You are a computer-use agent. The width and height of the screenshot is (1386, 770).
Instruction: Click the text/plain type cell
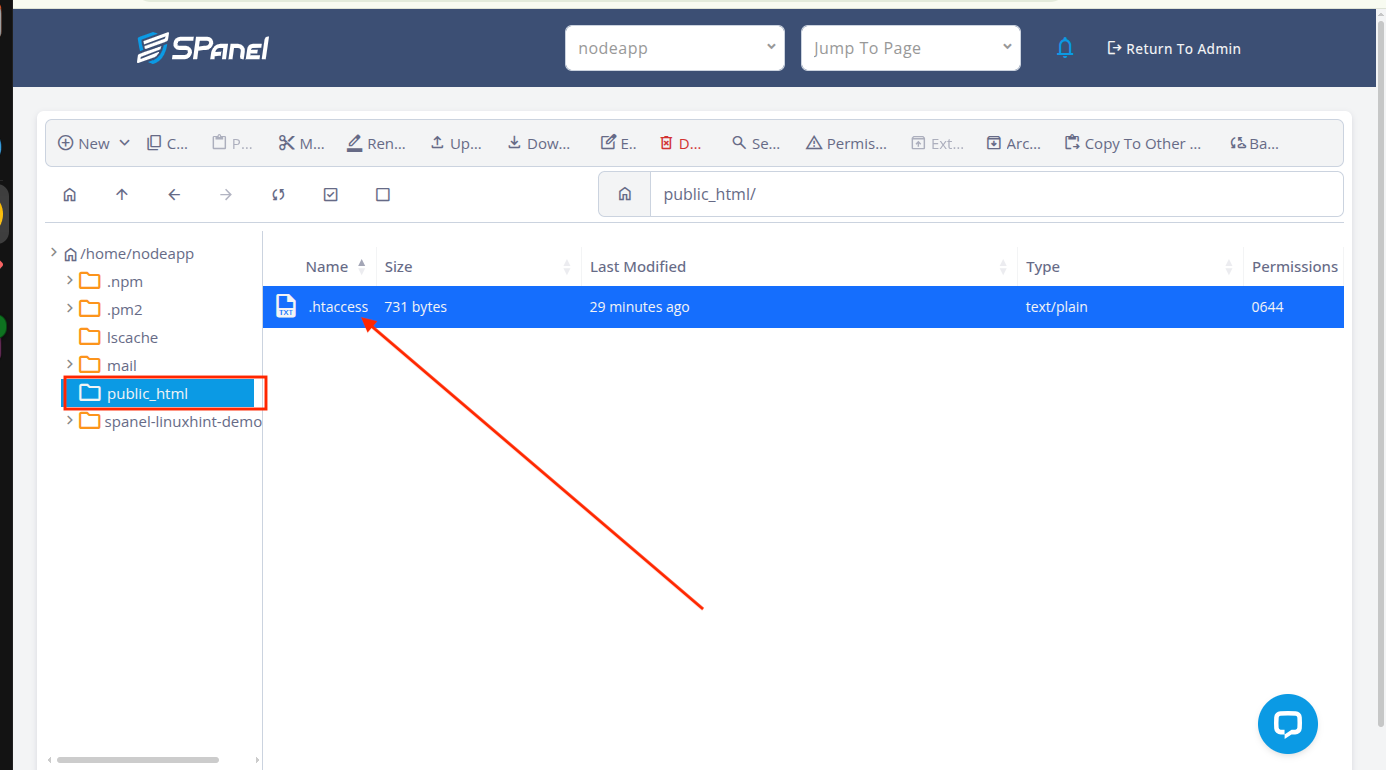click(1057, 307)
